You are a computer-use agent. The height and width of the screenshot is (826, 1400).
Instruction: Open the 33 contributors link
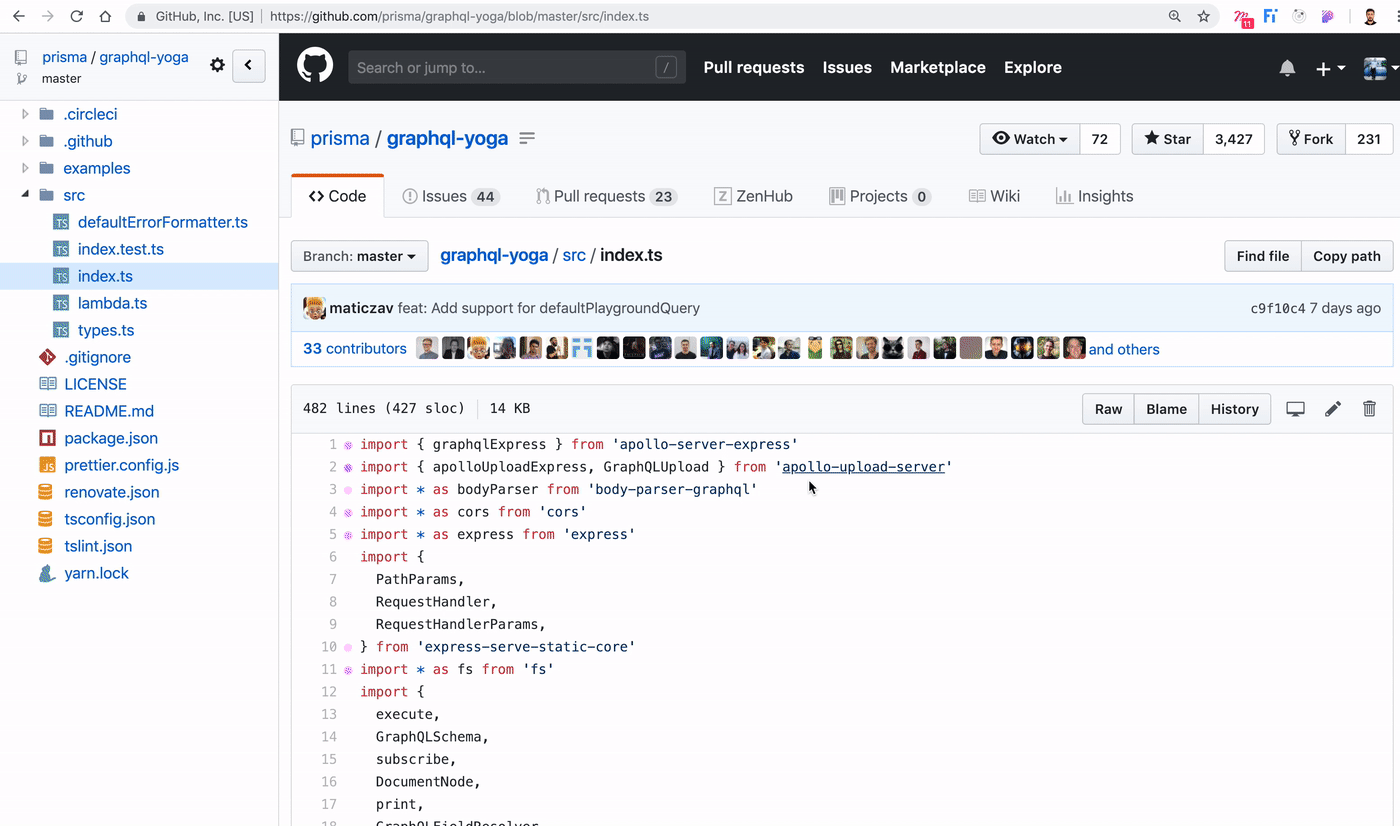pyautogui.click(x=354, y=349)
